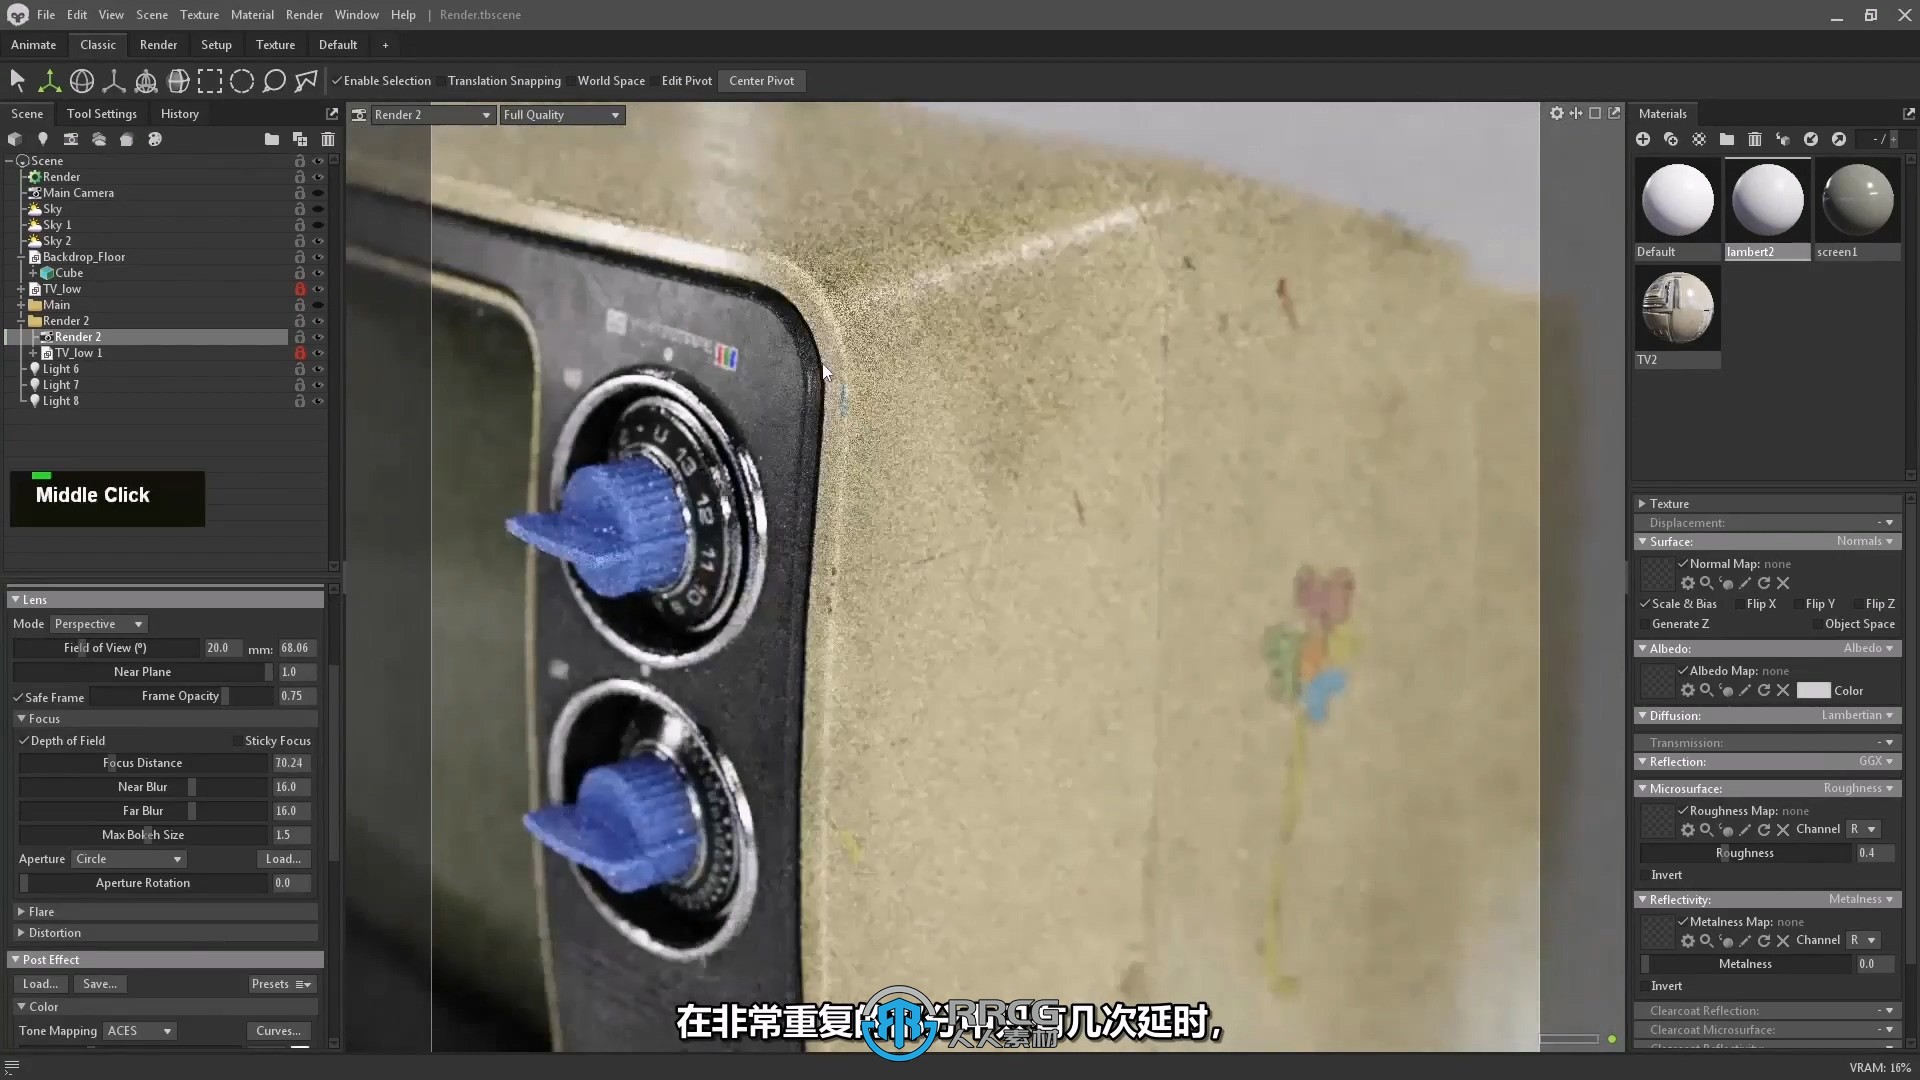Enable Sticky Focus checkbox
The image size is (1920, 1080).
238,741
